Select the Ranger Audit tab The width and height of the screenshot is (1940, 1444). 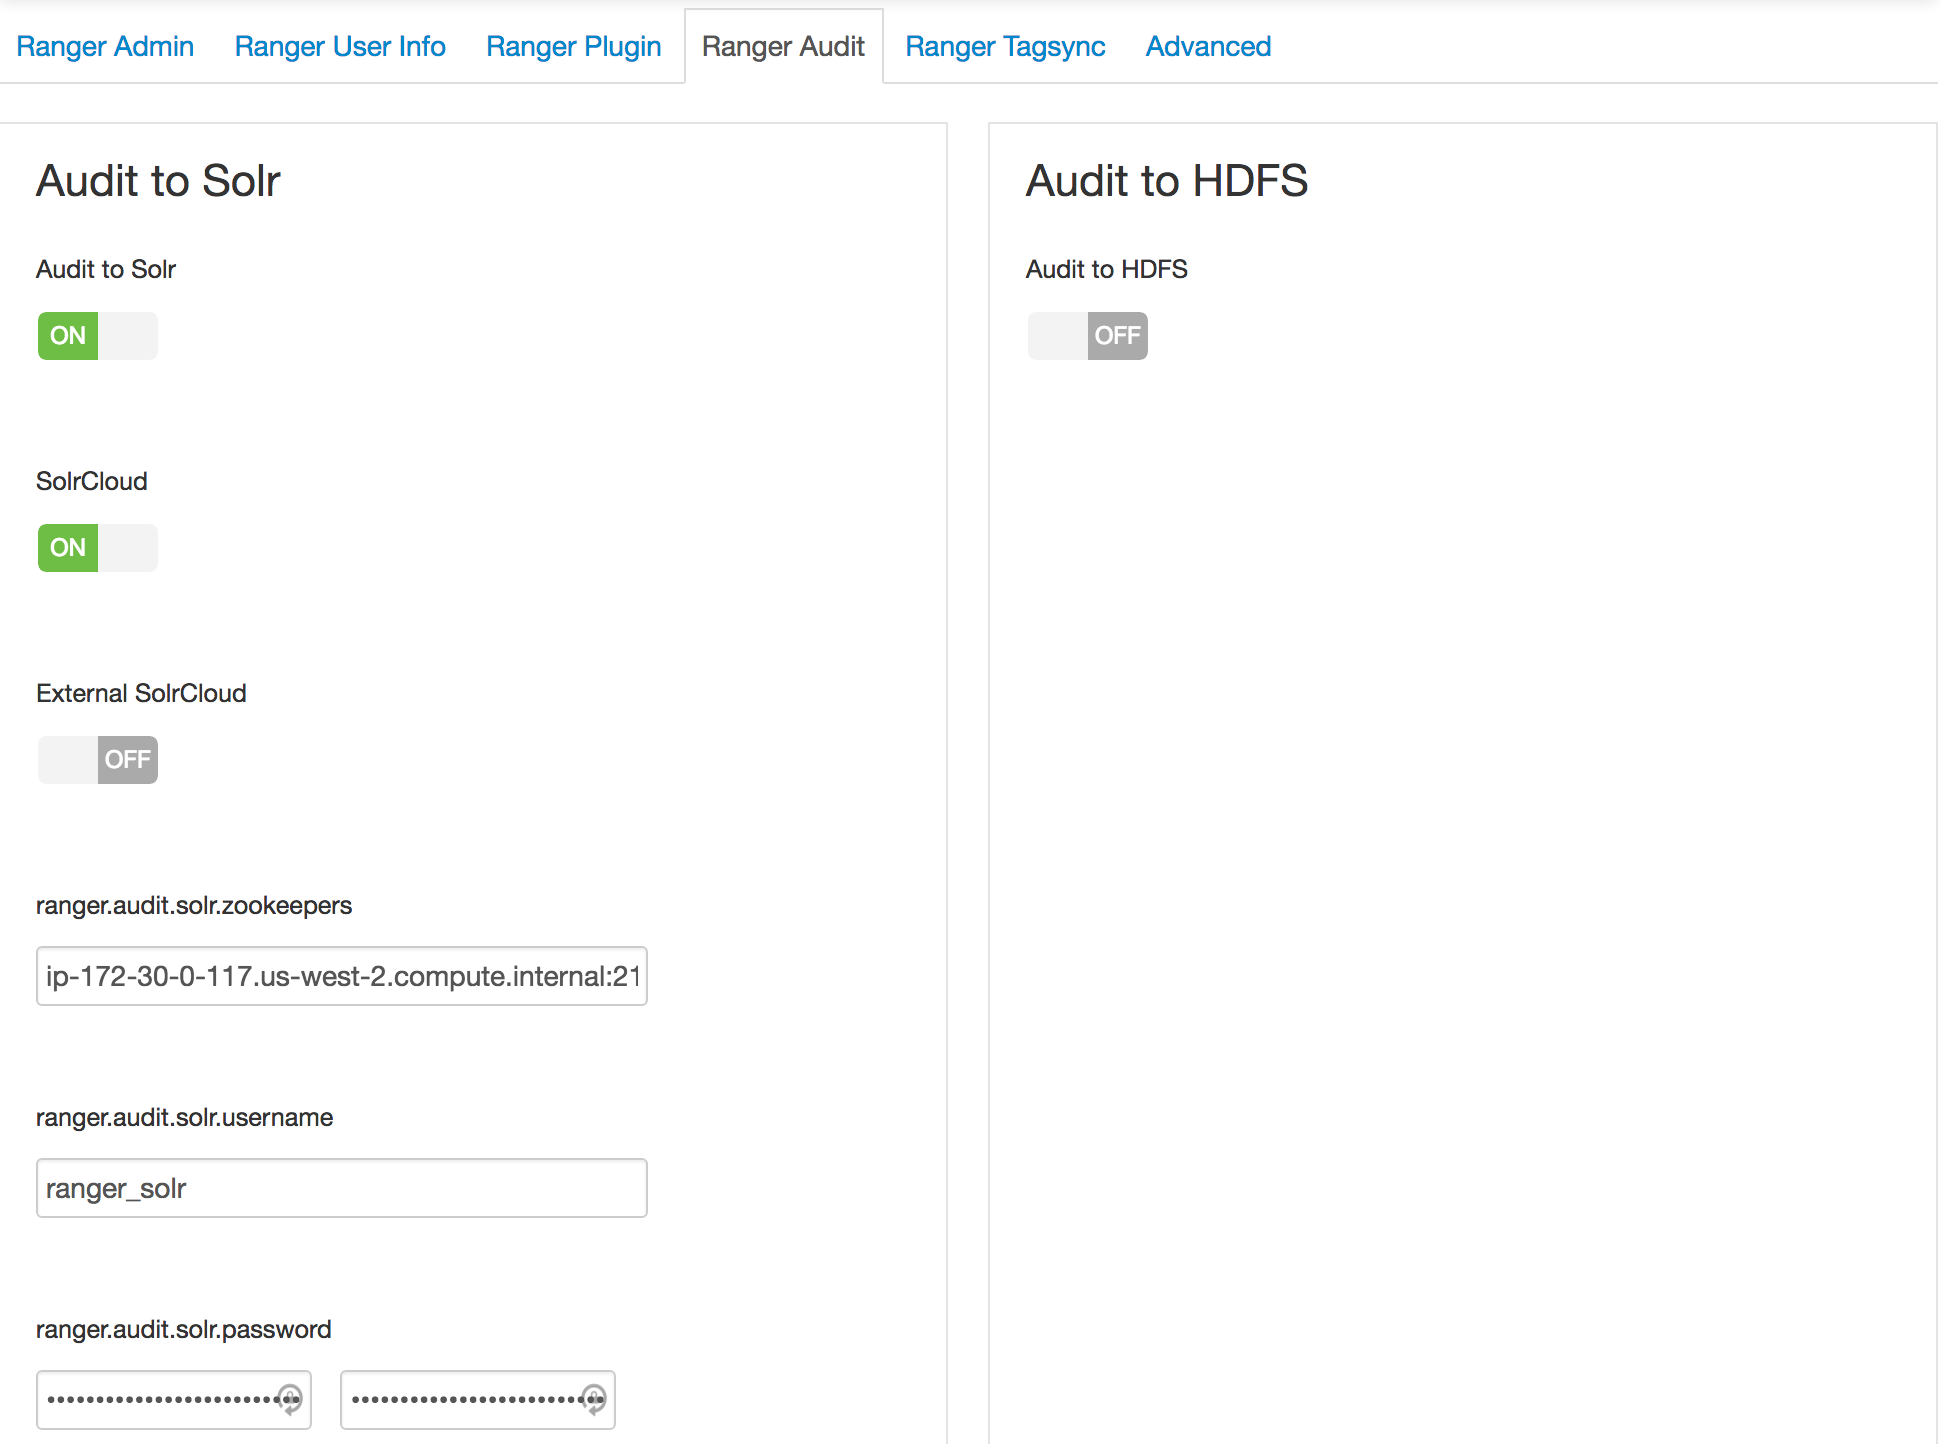(x=783, y=47)
